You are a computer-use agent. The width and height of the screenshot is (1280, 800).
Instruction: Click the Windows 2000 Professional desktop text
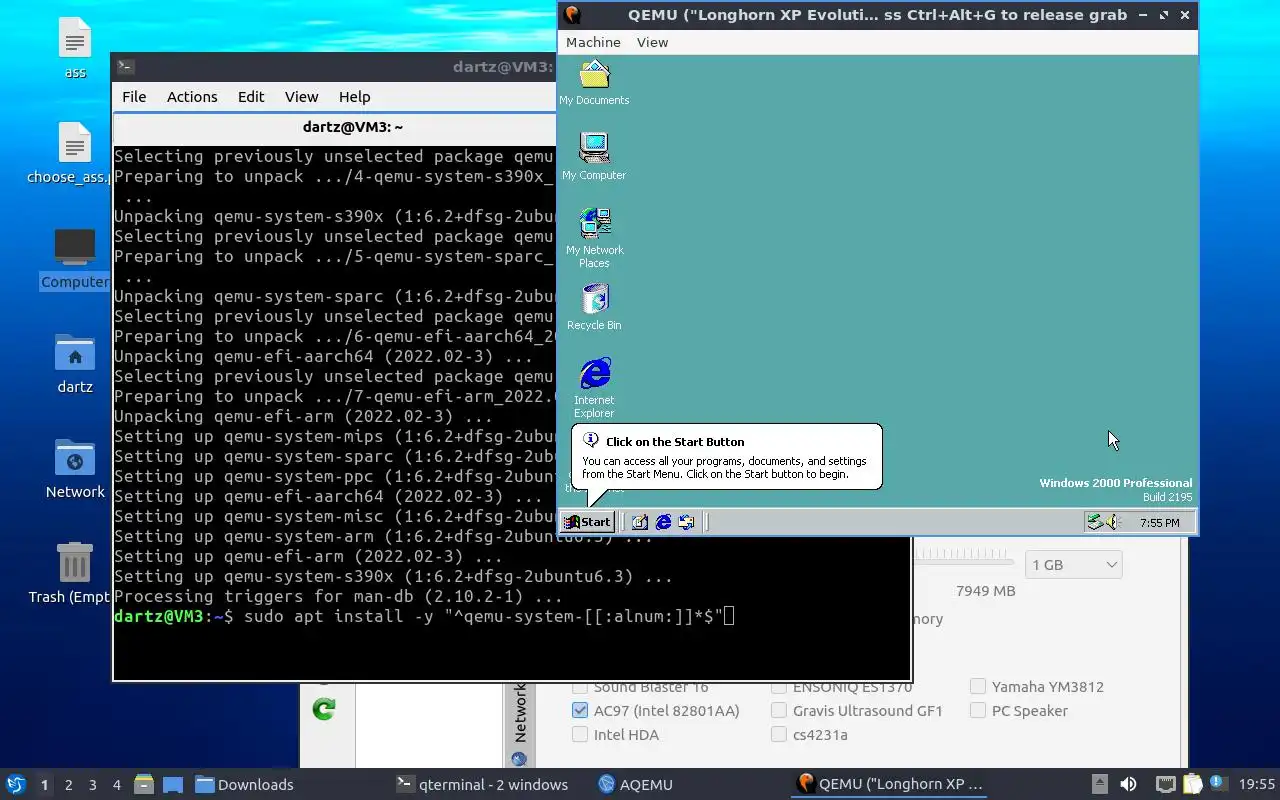click(1115, 483)
